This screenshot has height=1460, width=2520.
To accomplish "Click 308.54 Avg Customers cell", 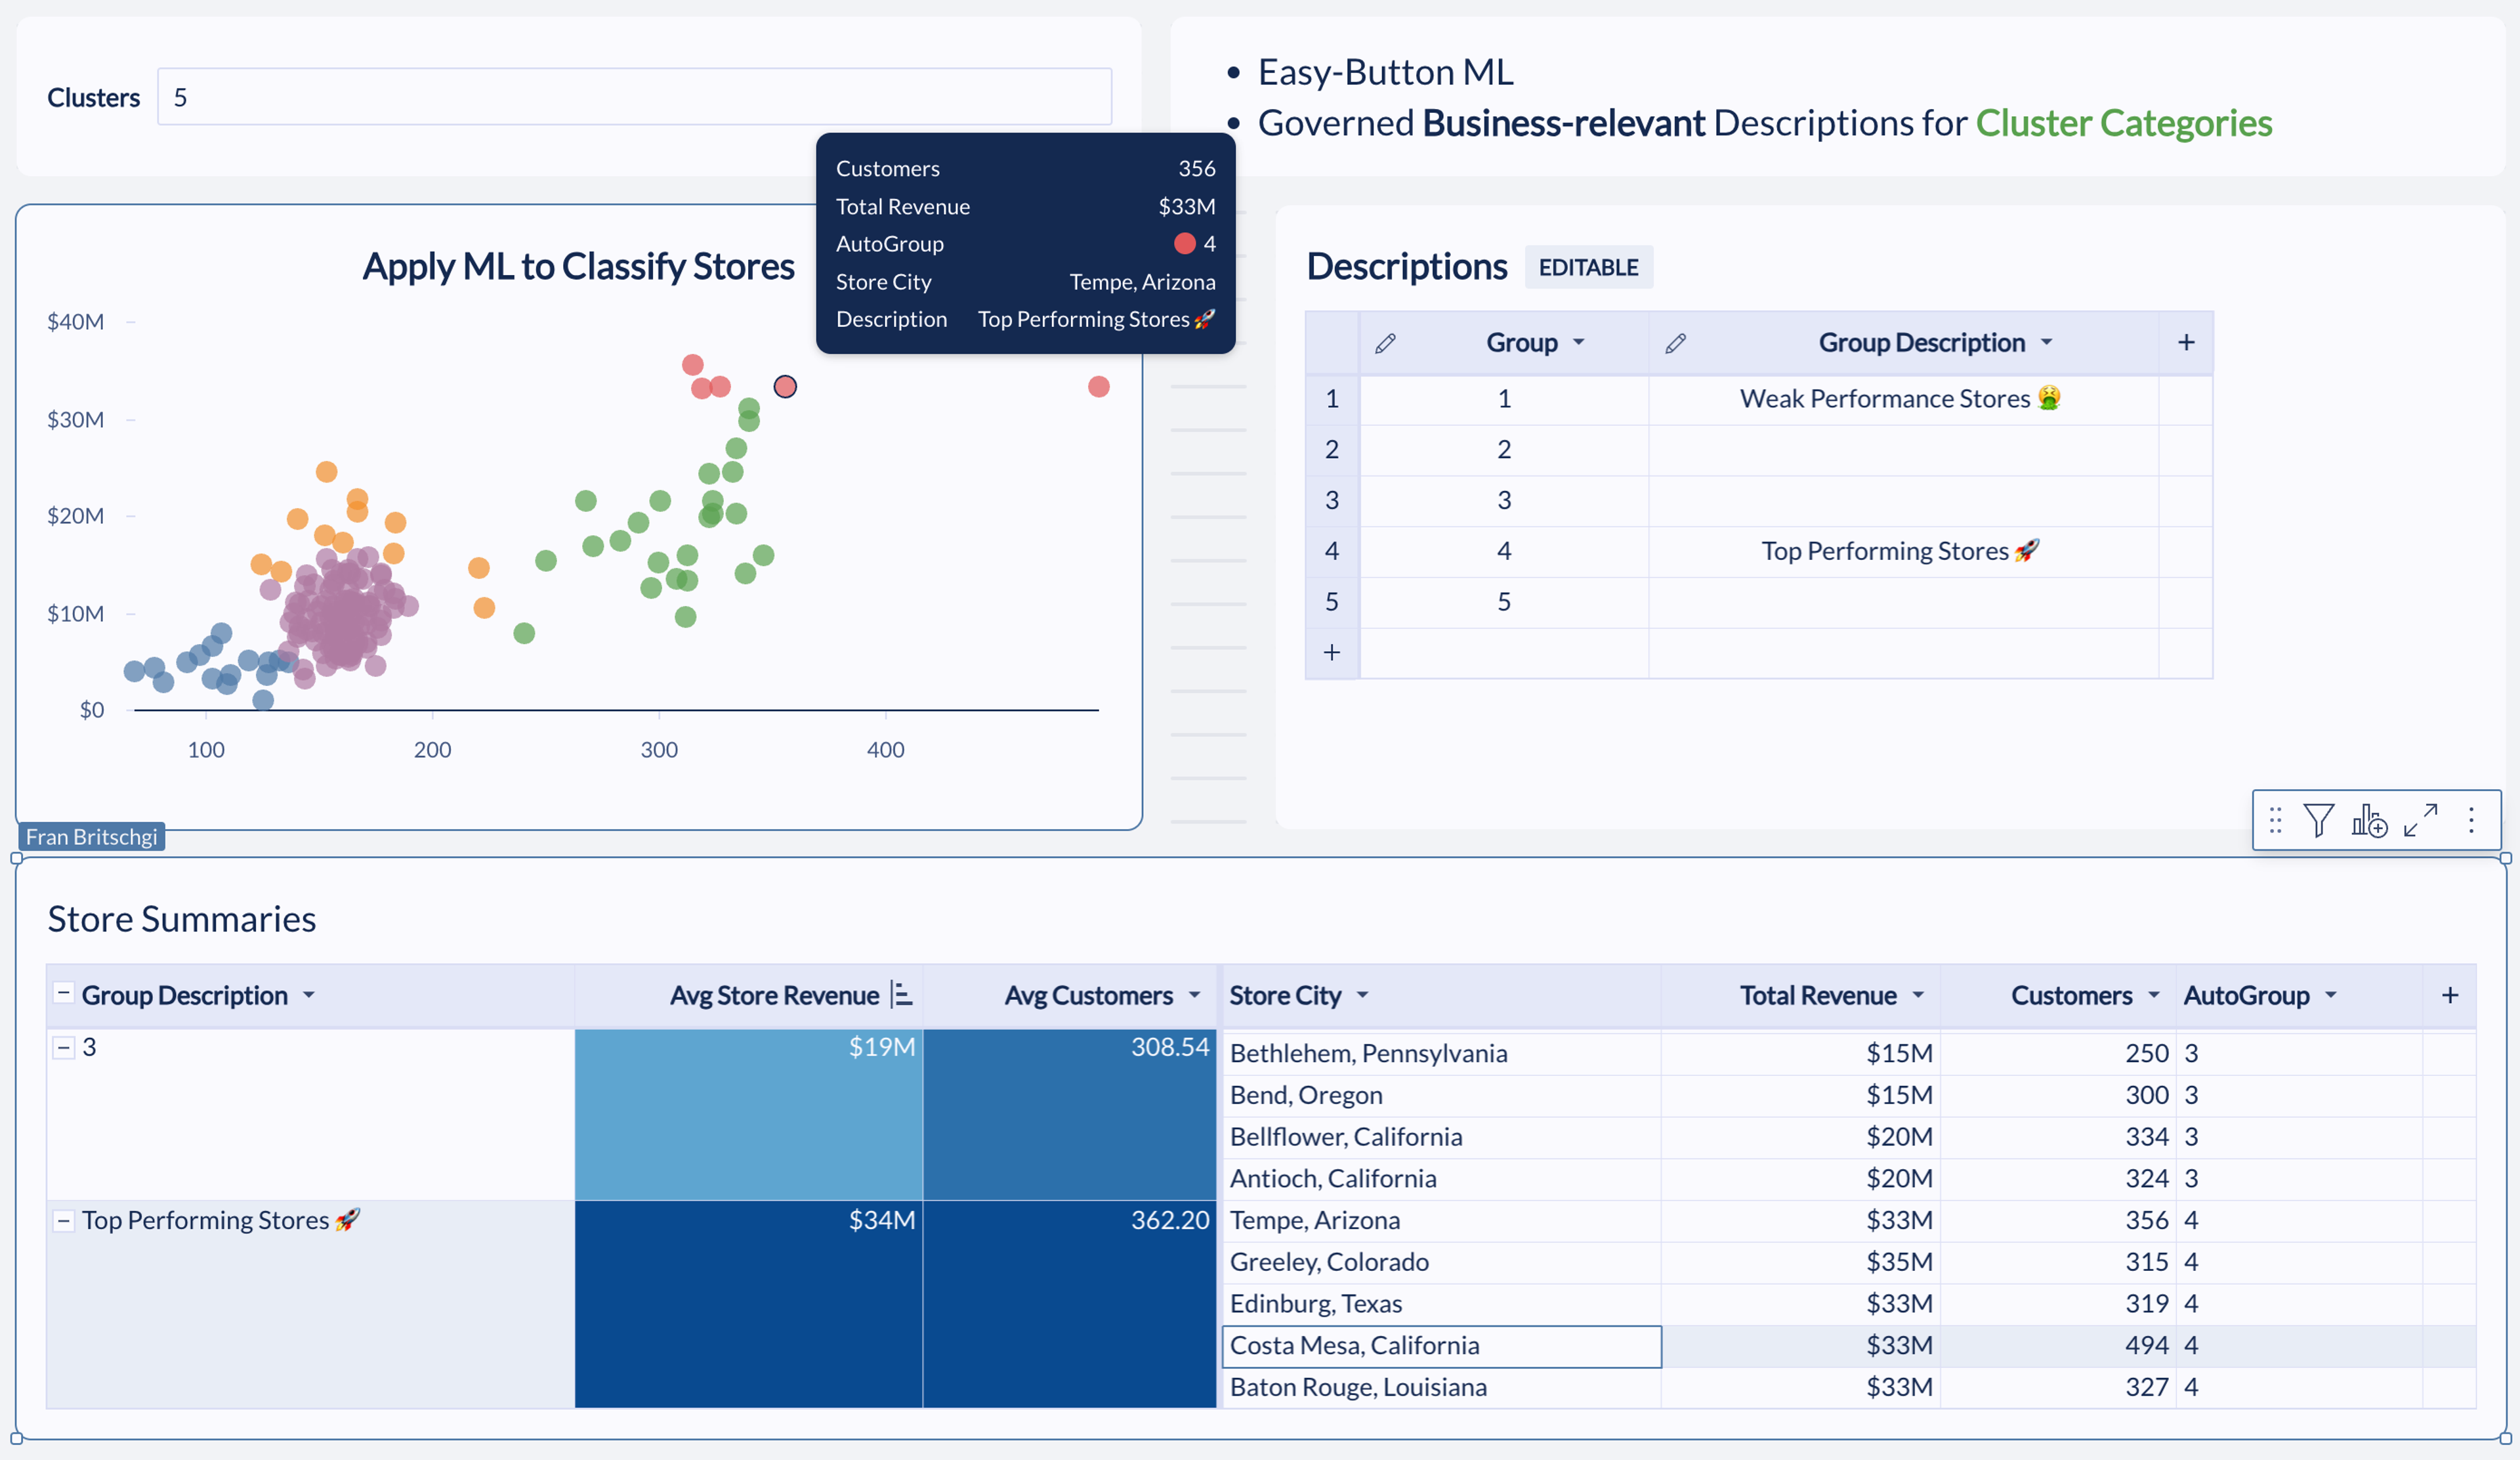I will click(1069, 1115).
